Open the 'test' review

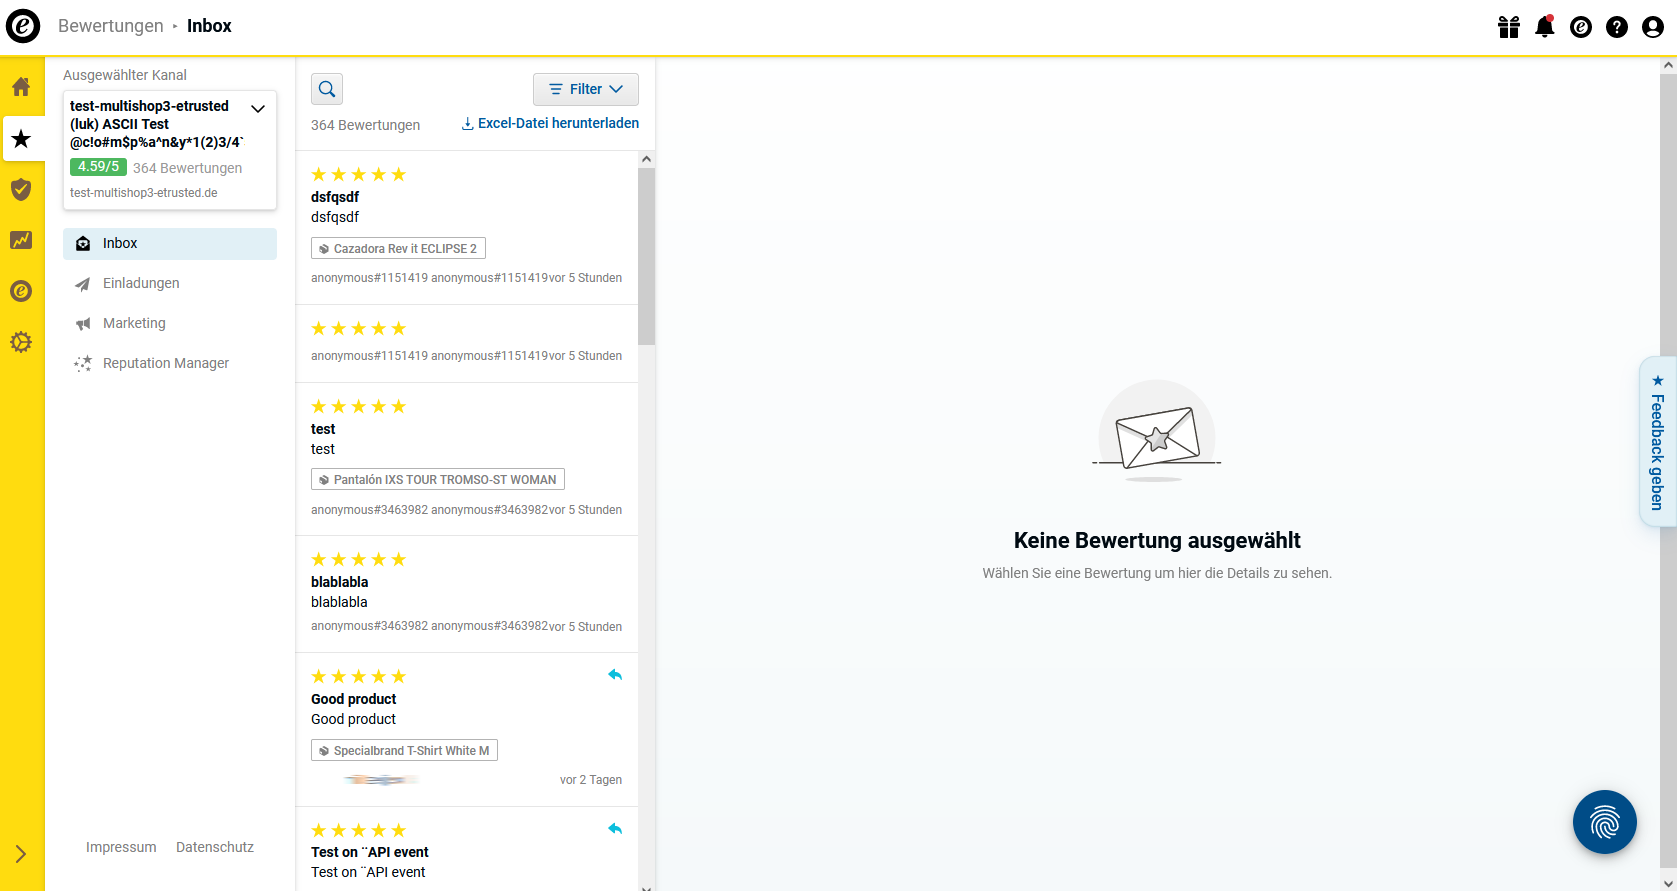click(x=466, y=459)
